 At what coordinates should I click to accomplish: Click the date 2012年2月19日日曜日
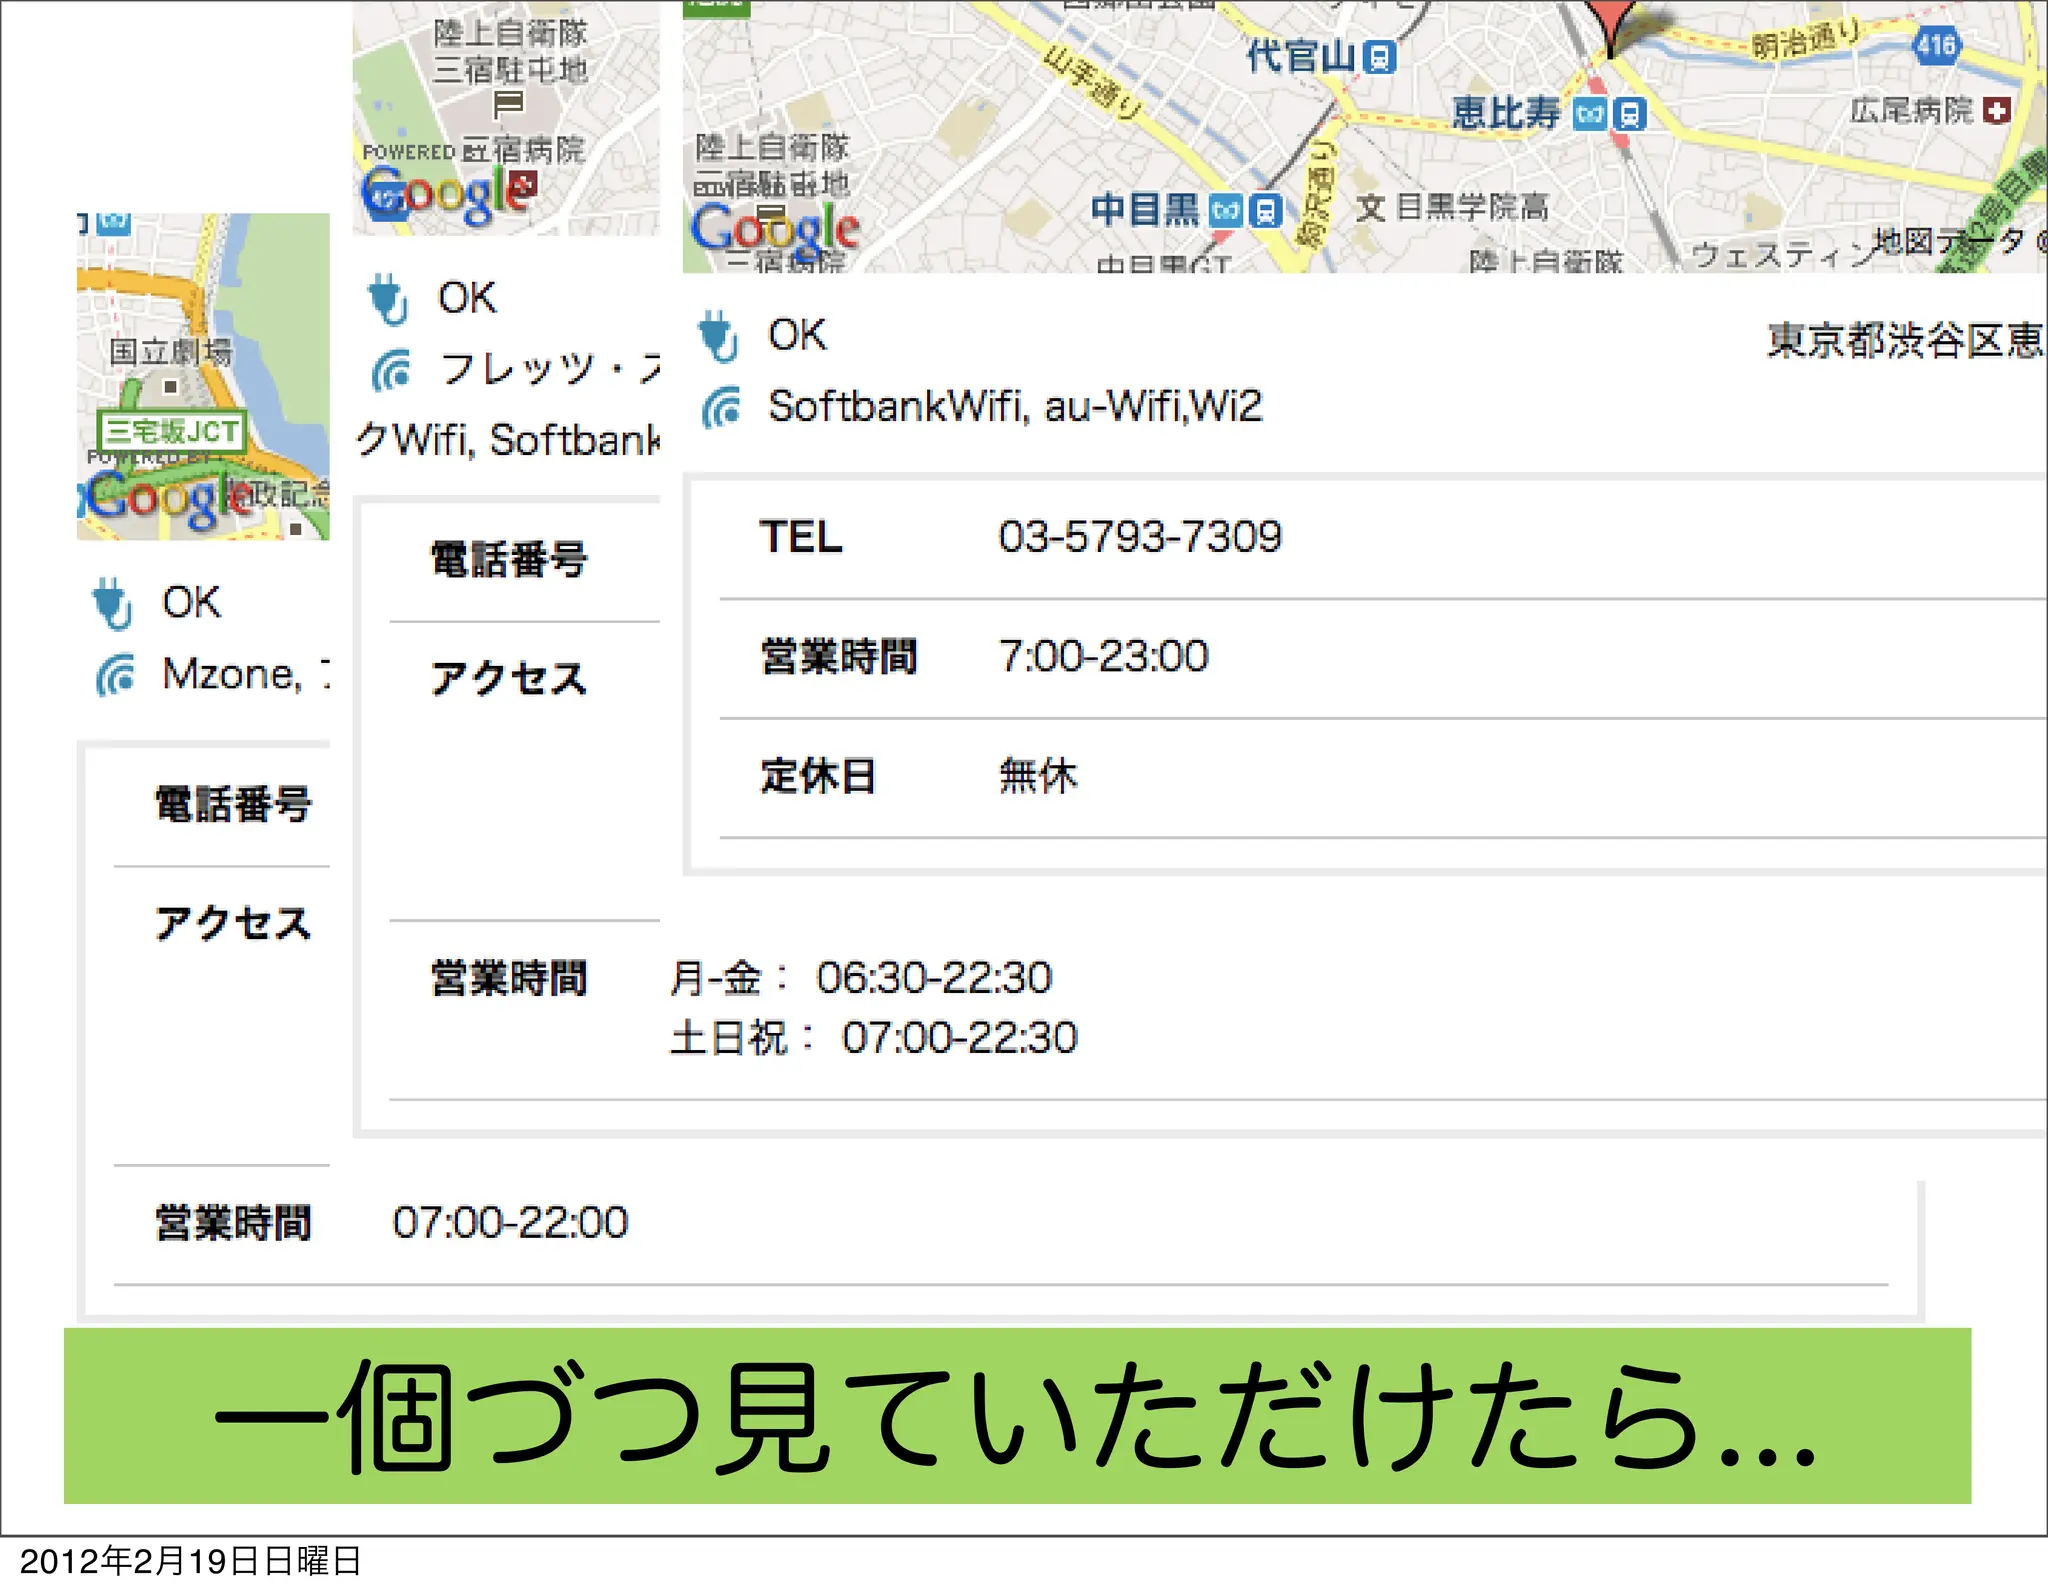190,1561
